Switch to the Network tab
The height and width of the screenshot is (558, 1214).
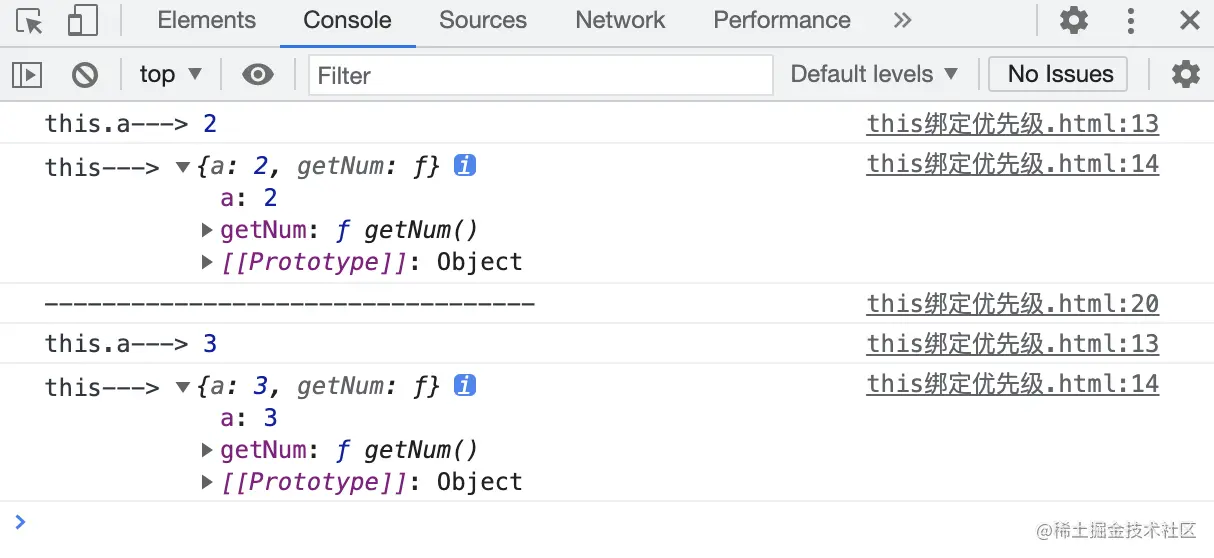click(620, 20)
